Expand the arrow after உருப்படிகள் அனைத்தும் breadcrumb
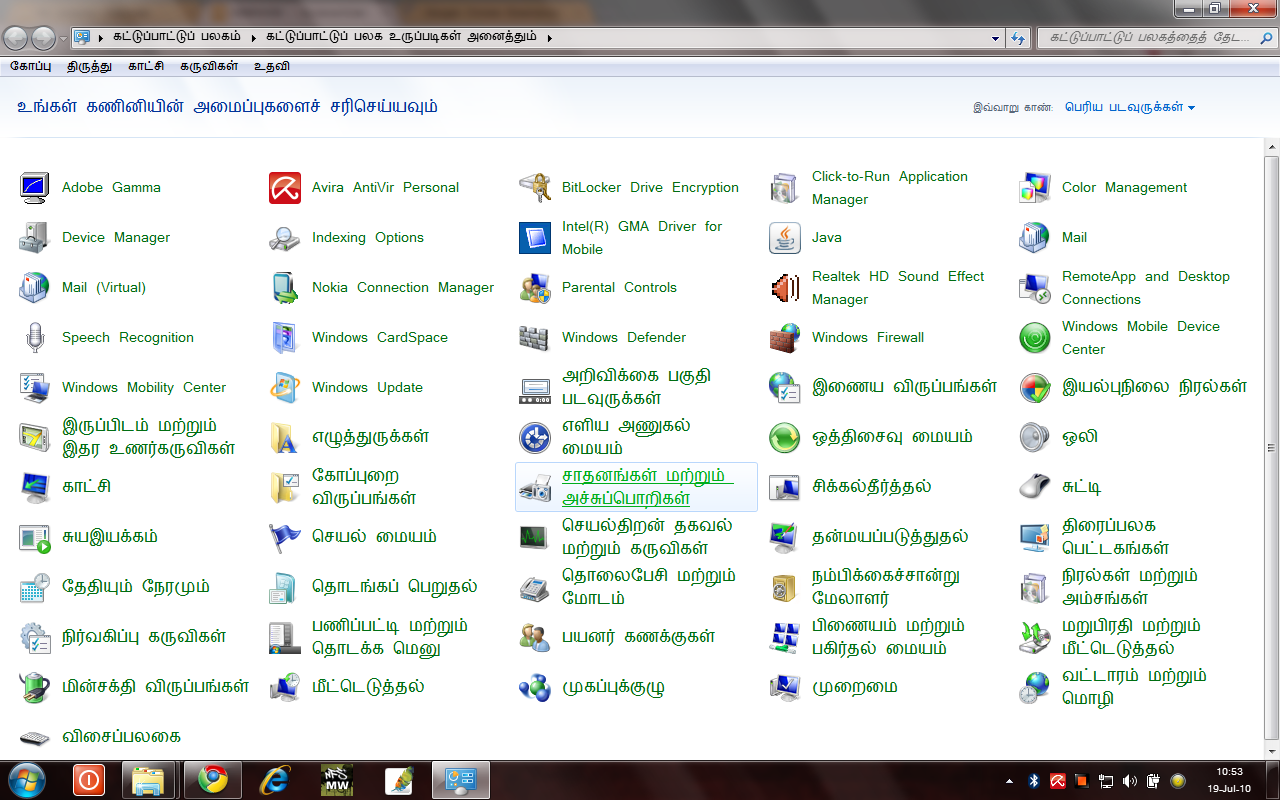The width and height of the screenshot is (1280, 800). 550,38
